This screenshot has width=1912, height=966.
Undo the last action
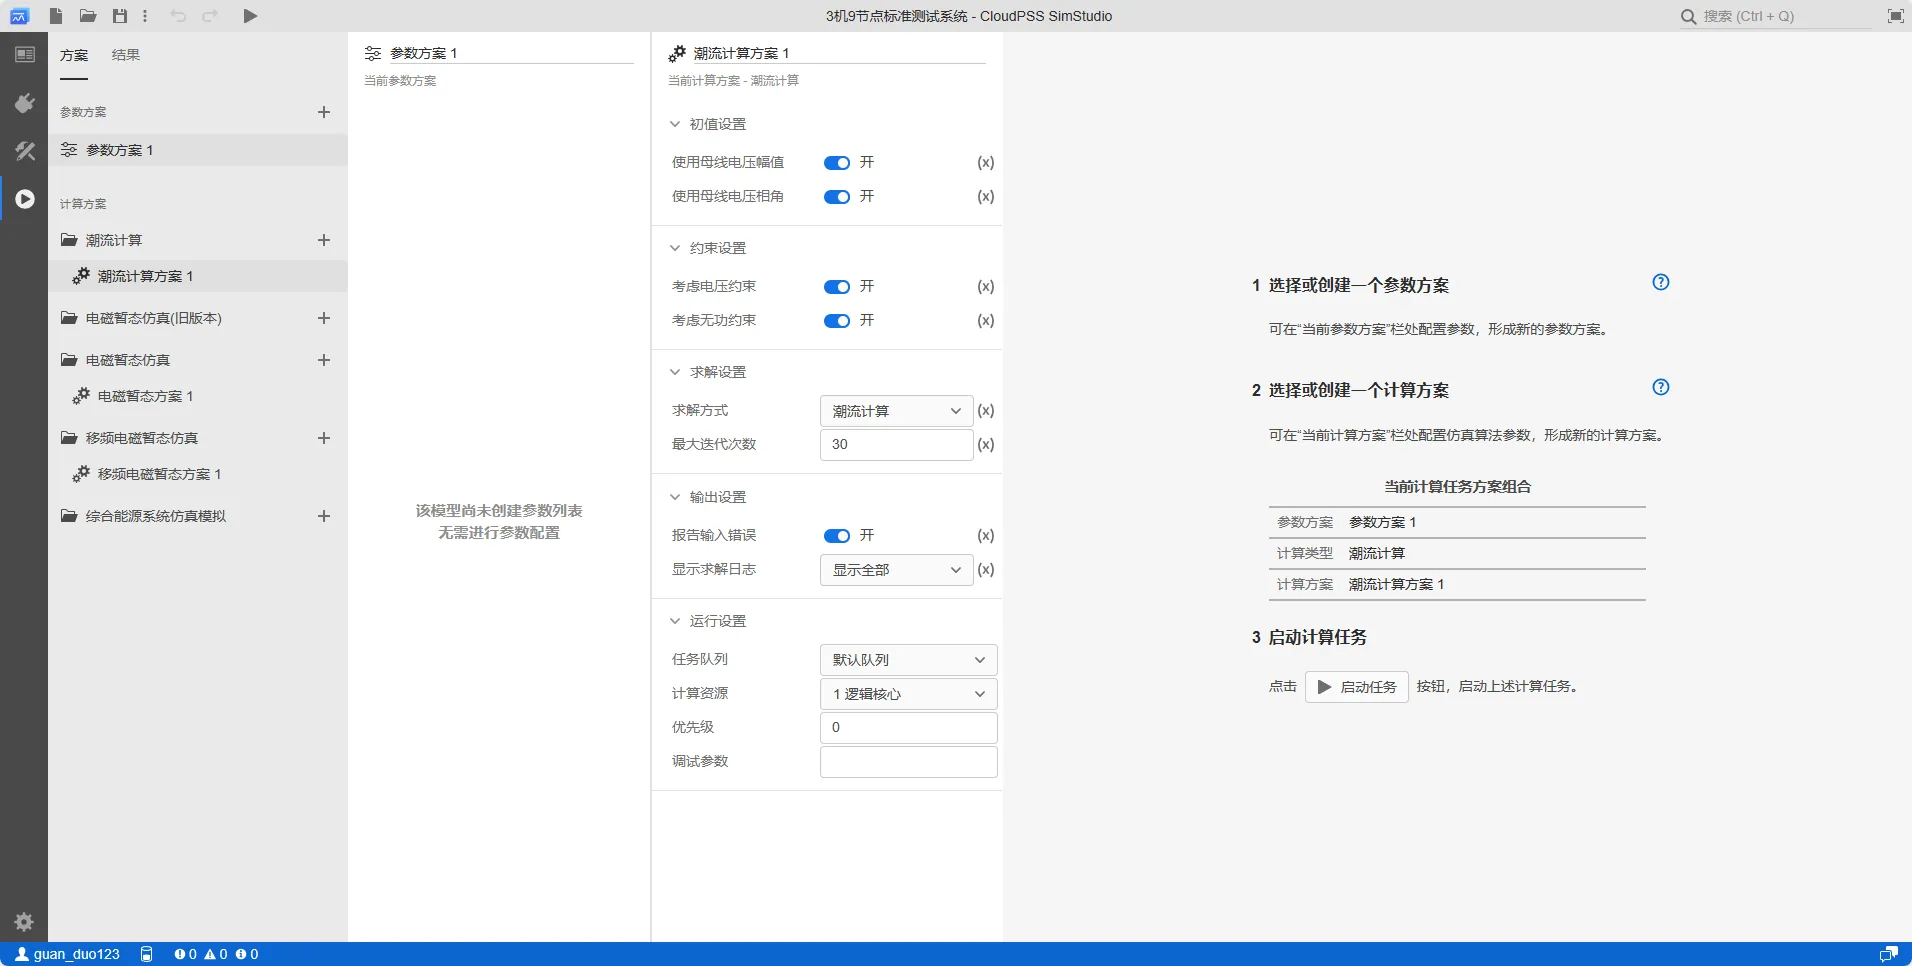[178, 16]
